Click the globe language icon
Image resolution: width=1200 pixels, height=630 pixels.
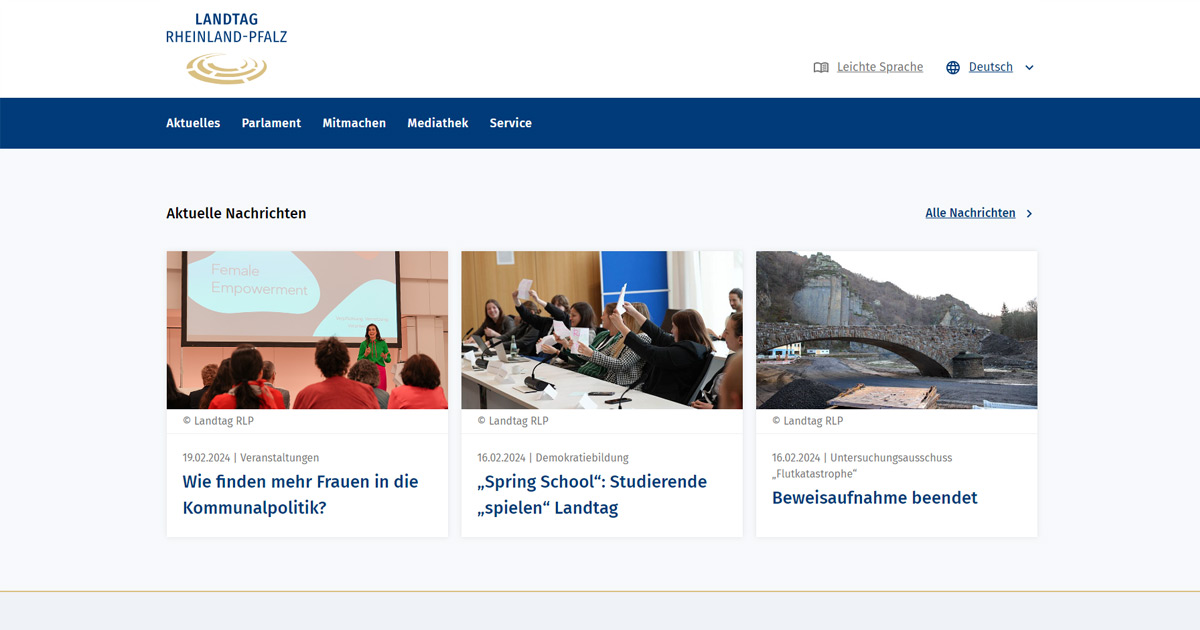tap(953, 68)
